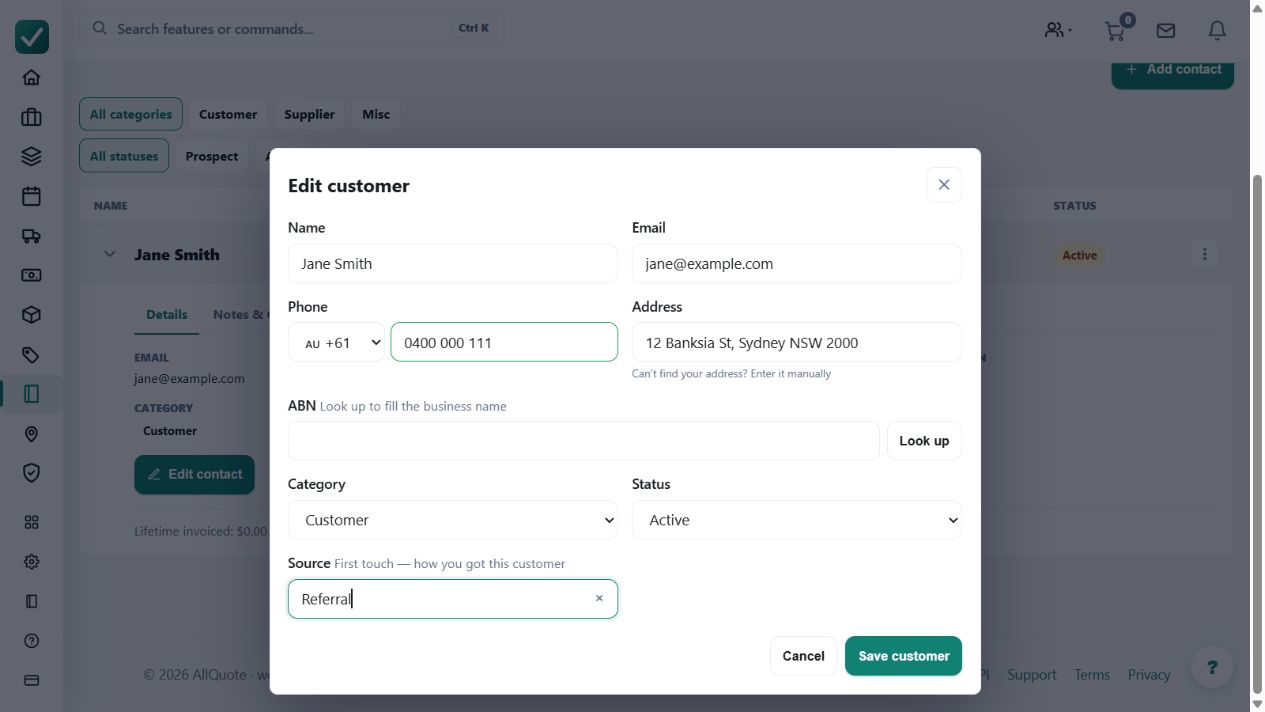The image size is (1265, 712).
Task: Open the shopping cart icon
Action: coord(1115,31)
